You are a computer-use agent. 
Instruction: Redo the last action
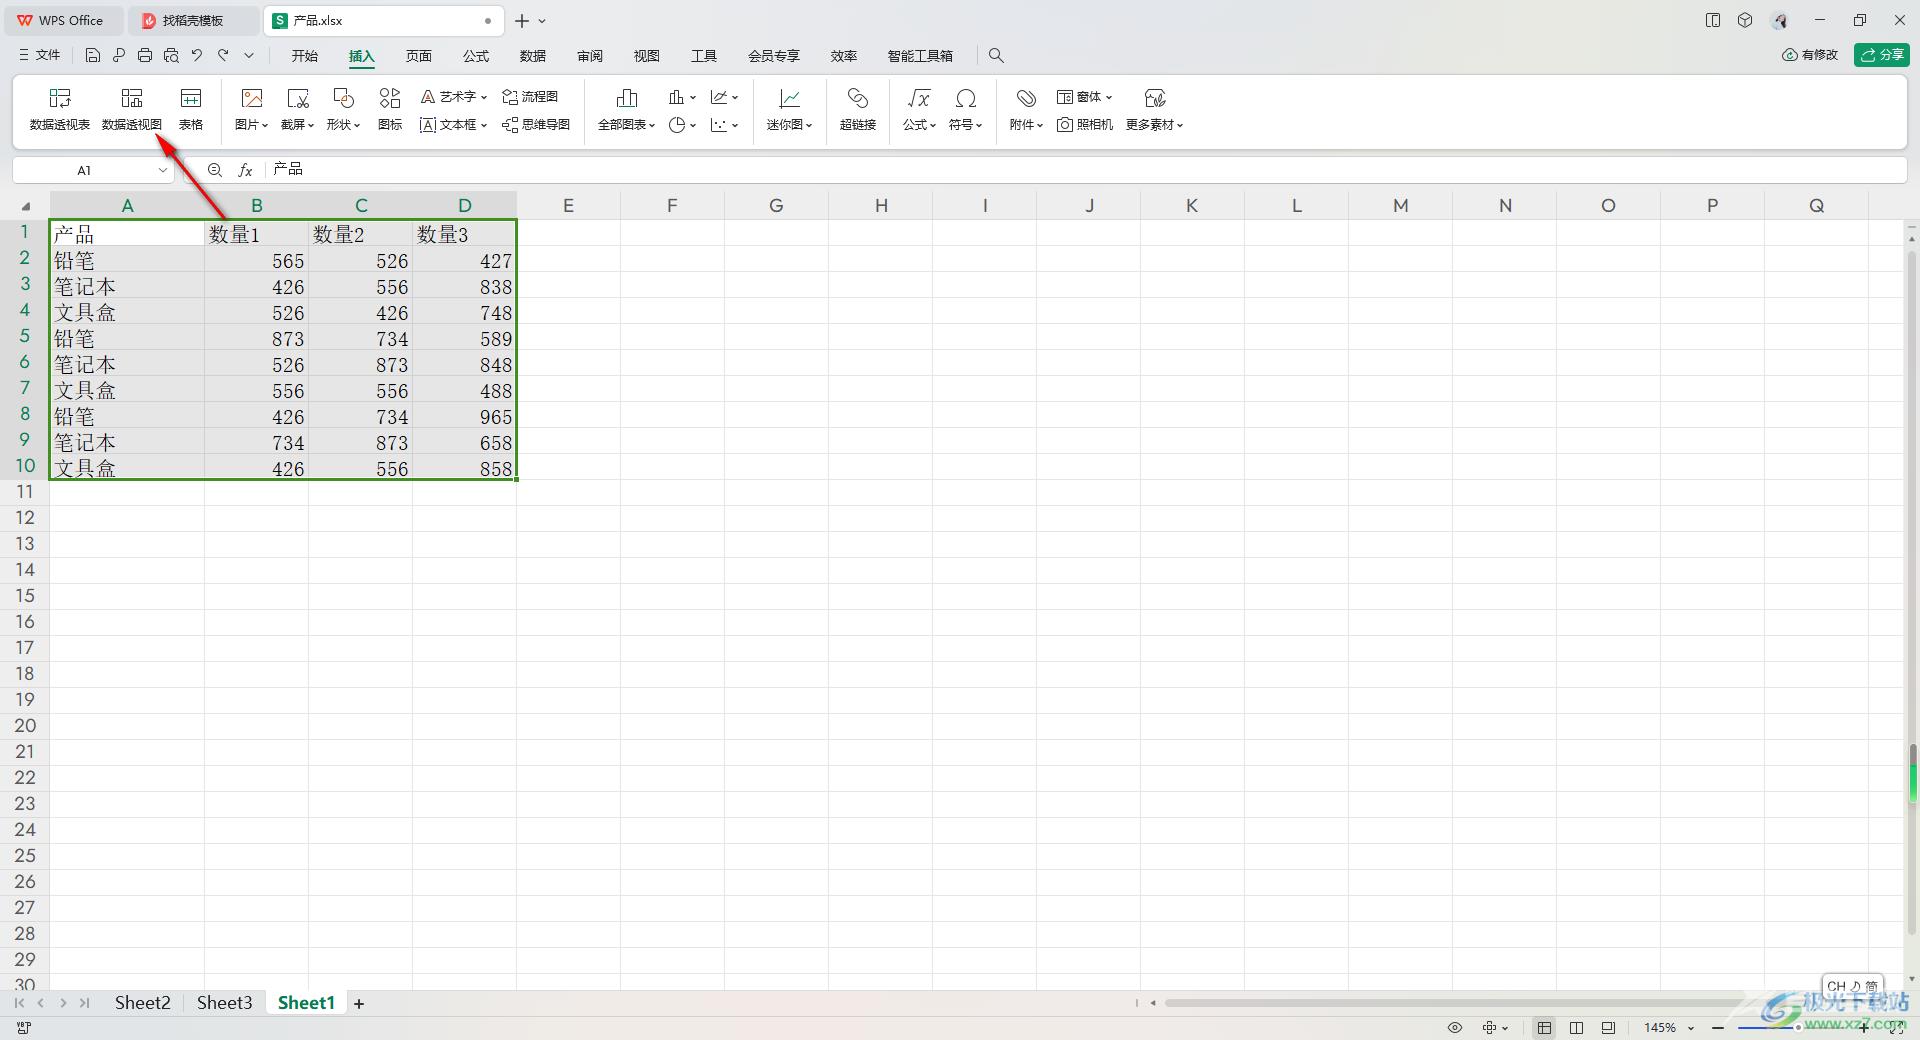tap(223, 56)
